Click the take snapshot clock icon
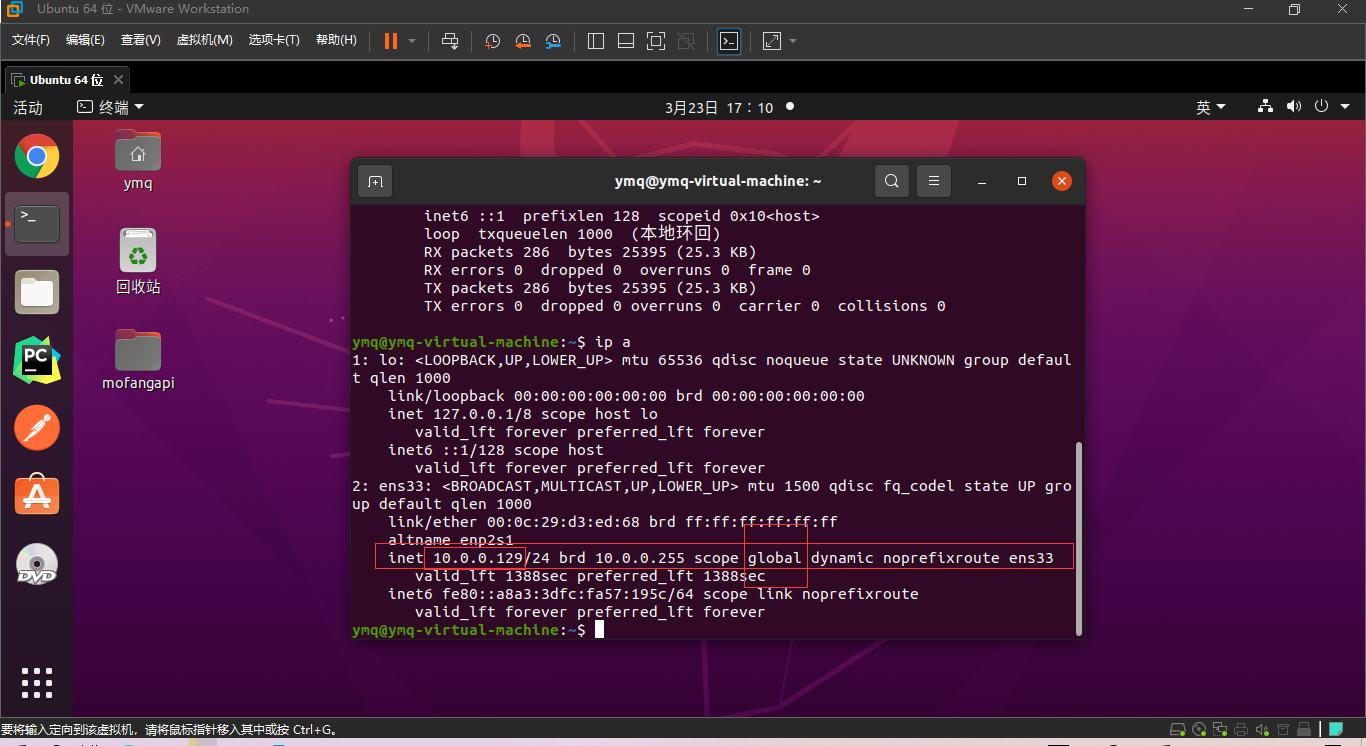This screenshot has width=1366, height=746. coord(493,41)
